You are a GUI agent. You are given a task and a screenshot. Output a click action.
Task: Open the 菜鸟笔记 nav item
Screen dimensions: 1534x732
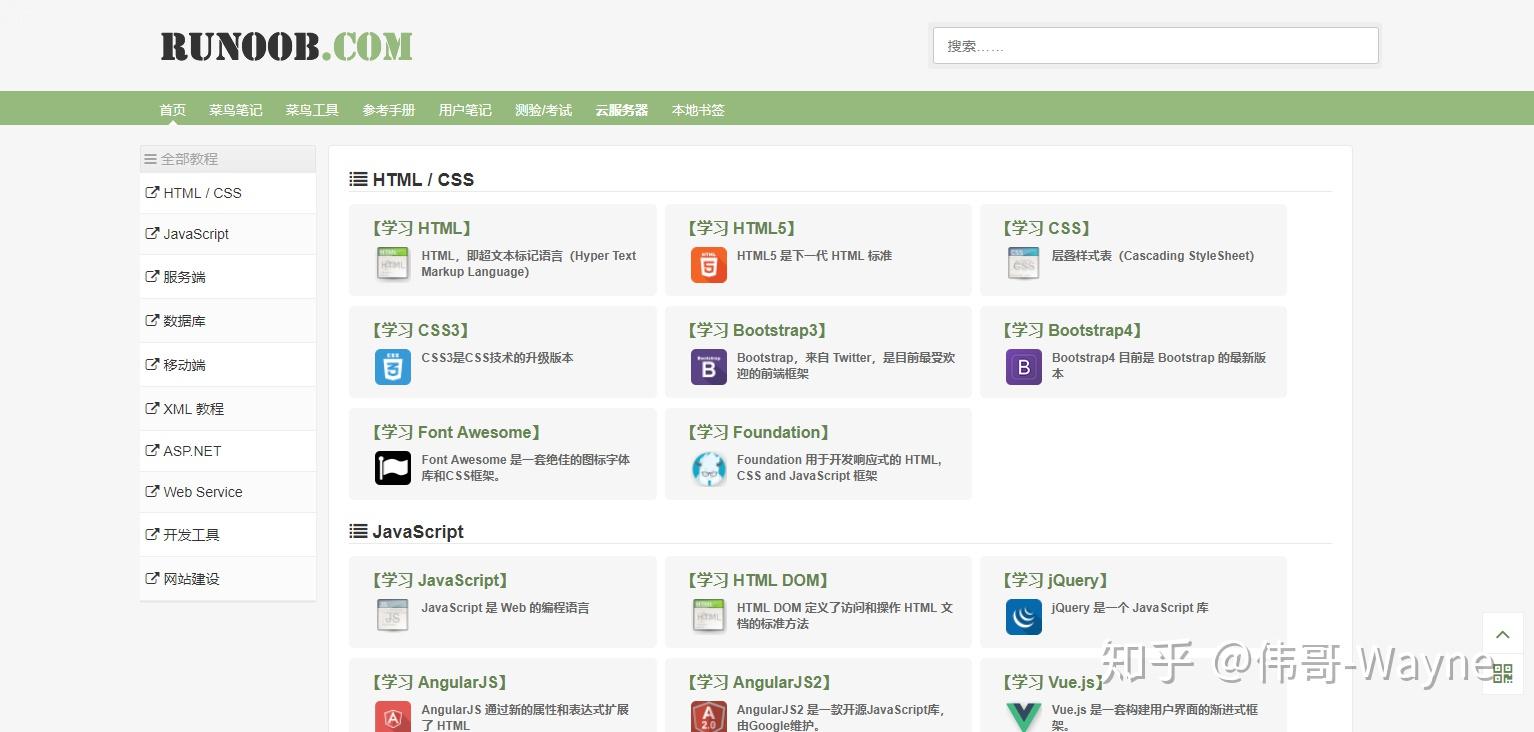pyautogui.click(x=236, y=110)
